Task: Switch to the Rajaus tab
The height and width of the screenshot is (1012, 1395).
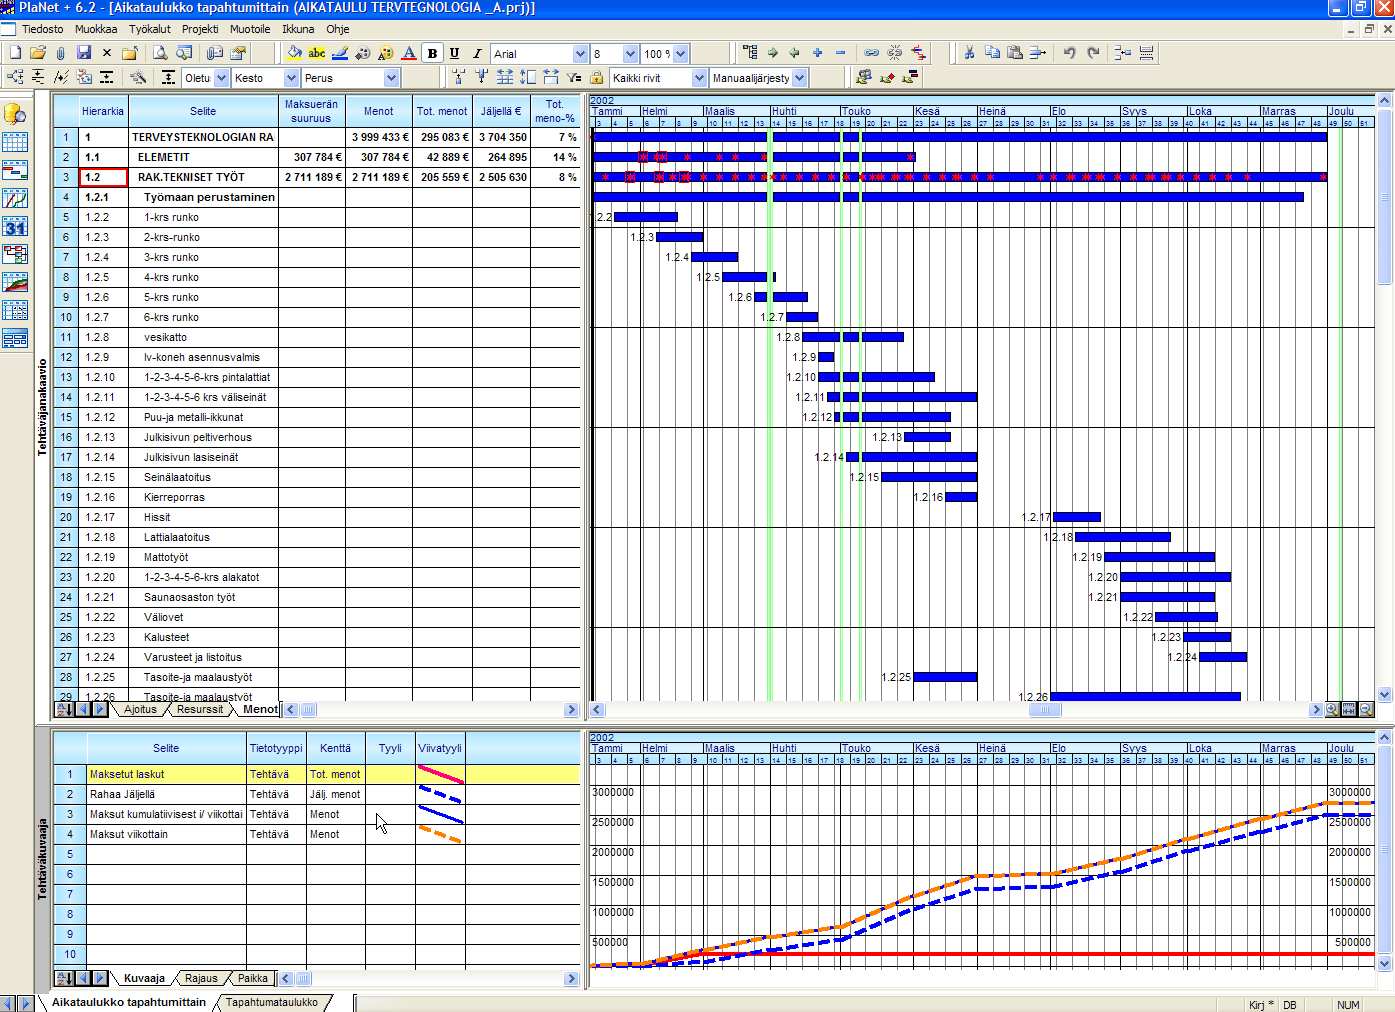Action: click(201, 978)
